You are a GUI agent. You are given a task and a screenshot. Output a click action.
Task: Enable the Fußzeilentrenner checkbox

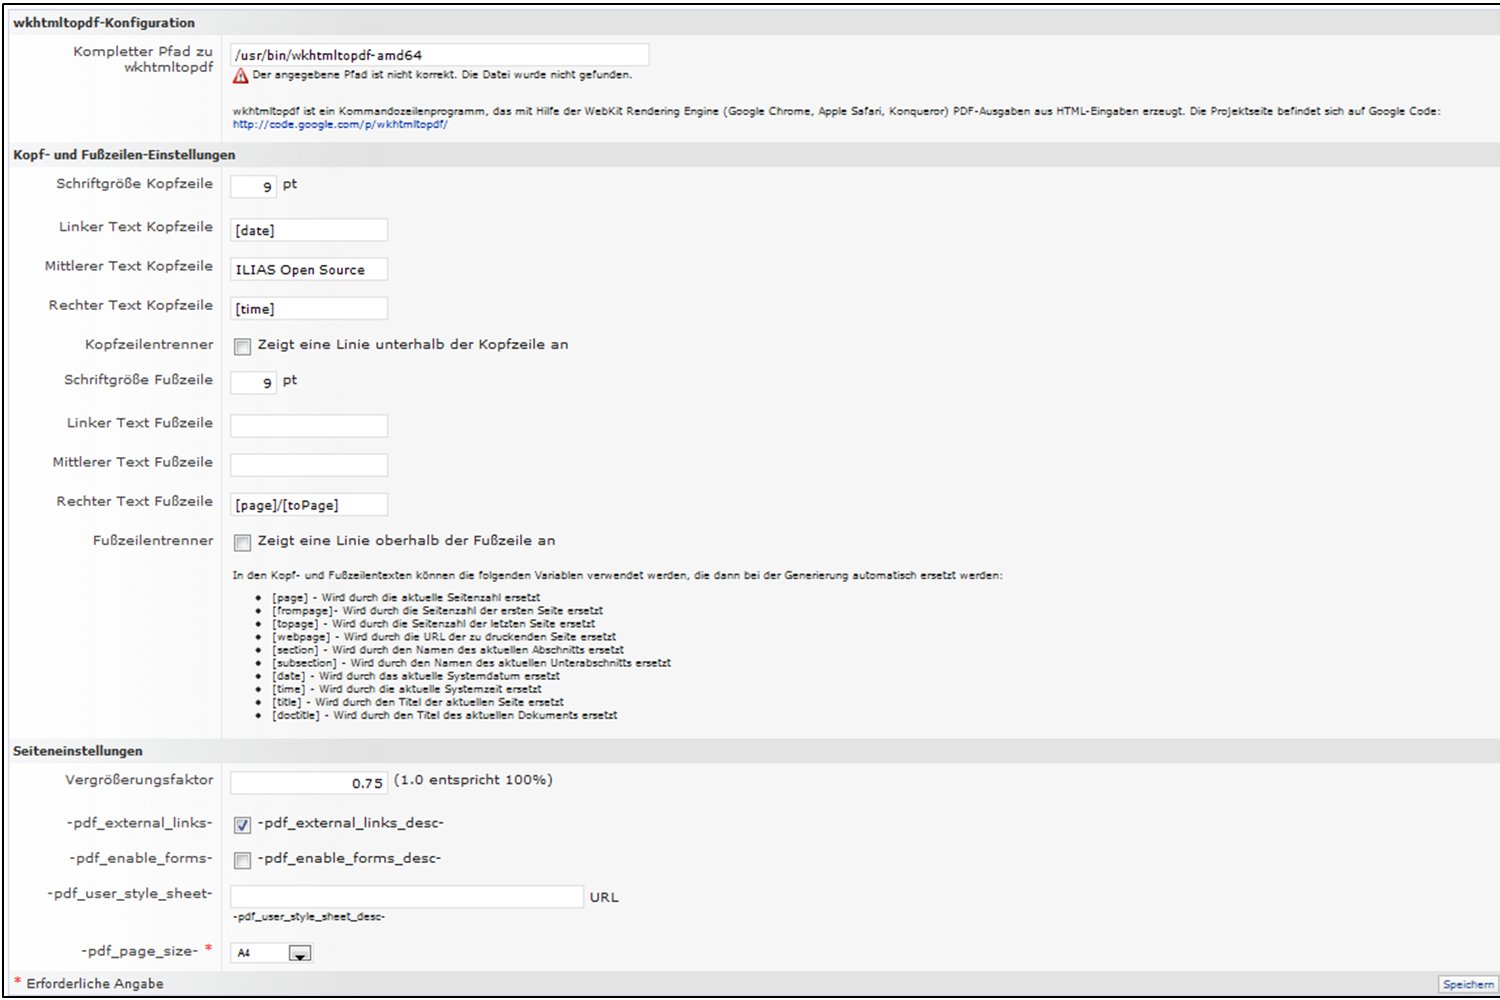(242, 542)
